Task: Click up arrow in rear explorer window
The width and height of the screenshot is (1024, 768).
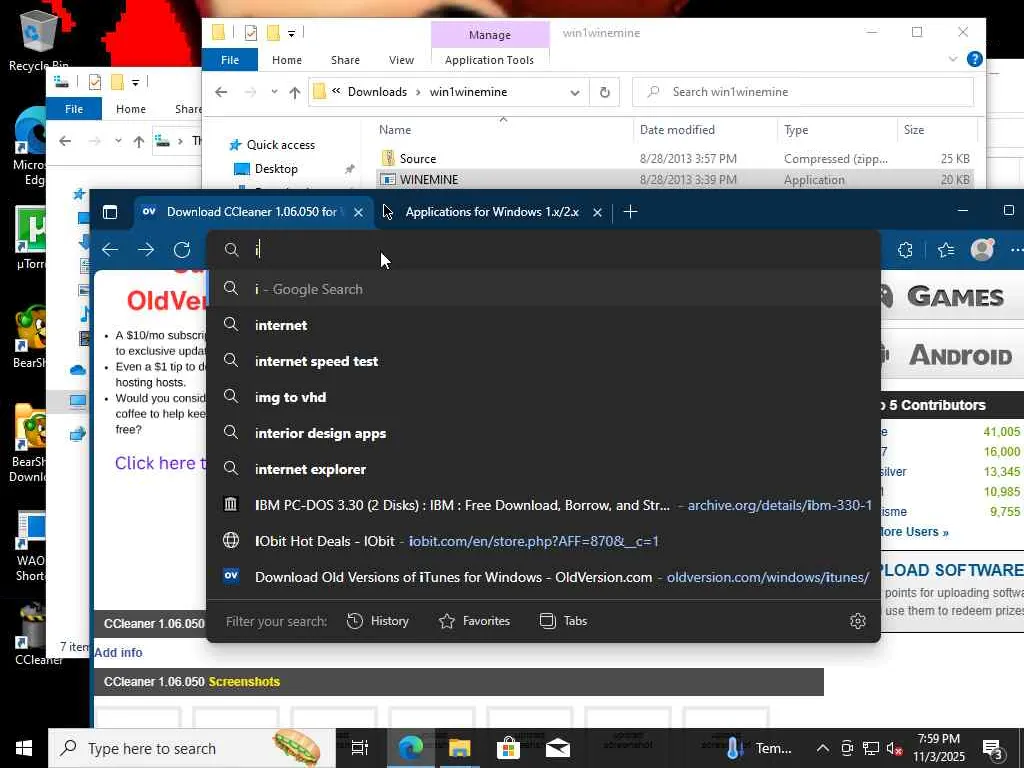Action: 138,141
